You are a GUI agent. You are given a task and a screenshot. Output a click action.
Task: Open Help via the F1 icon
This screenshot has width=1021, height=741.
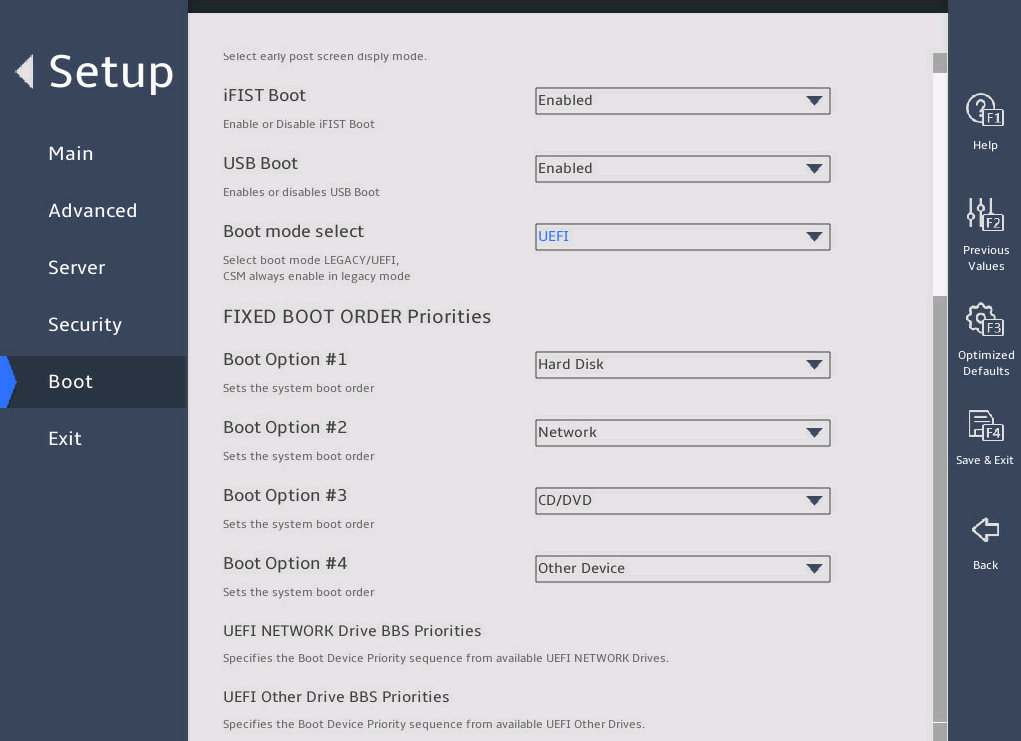coord(985,109)
